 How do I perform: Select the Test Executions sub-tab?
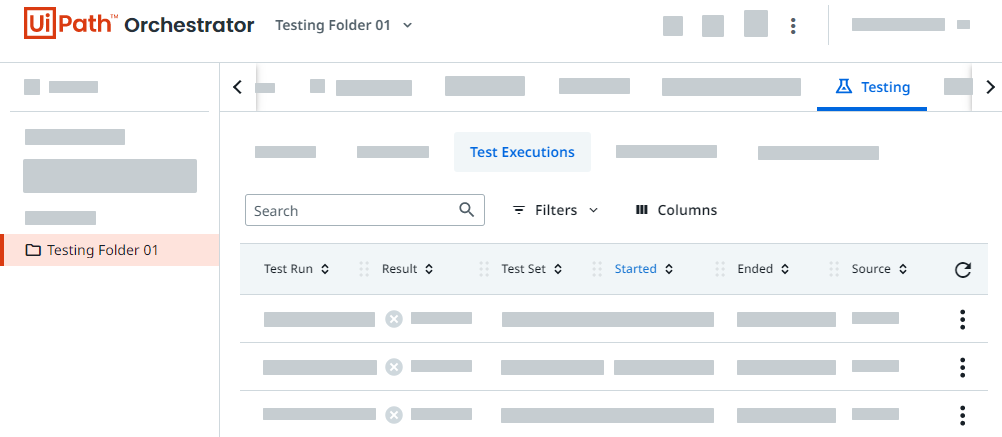(522, 152)
